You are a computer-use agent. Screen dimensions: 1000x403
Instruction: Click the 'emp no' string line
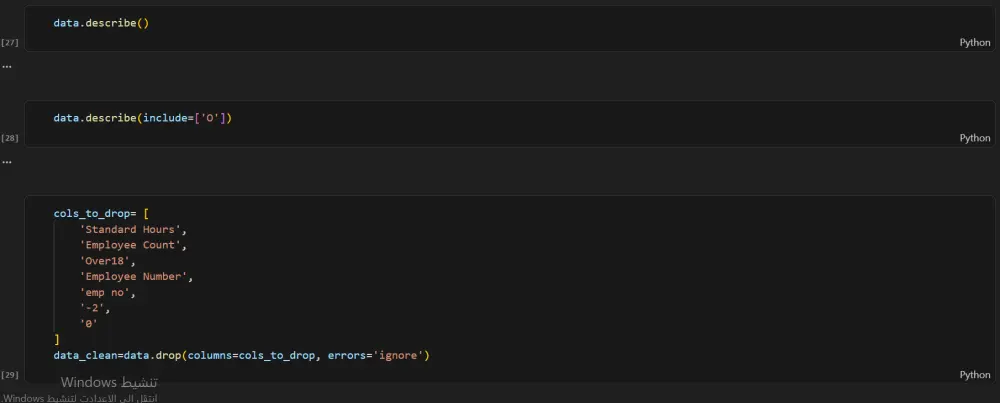[108, 293]
